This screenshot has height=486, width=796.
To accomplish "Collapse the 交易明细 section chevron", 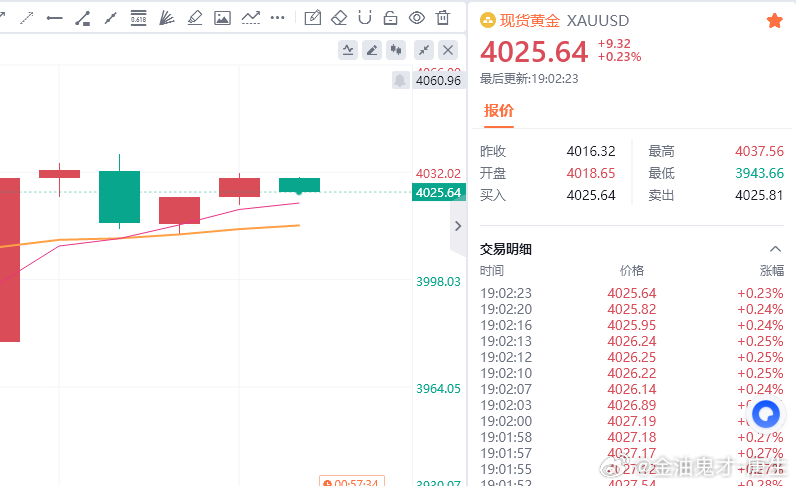I will tap(775, 249).
